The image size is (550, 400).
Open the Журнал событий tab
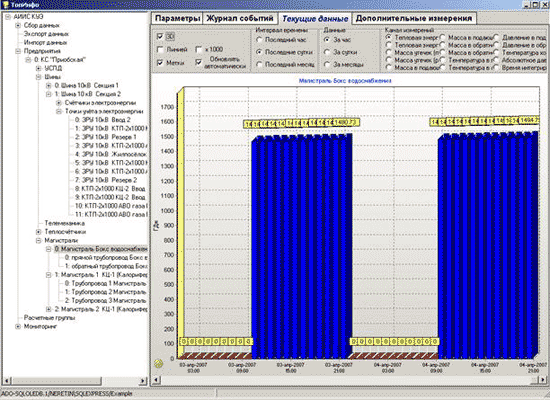coord(240,18)
